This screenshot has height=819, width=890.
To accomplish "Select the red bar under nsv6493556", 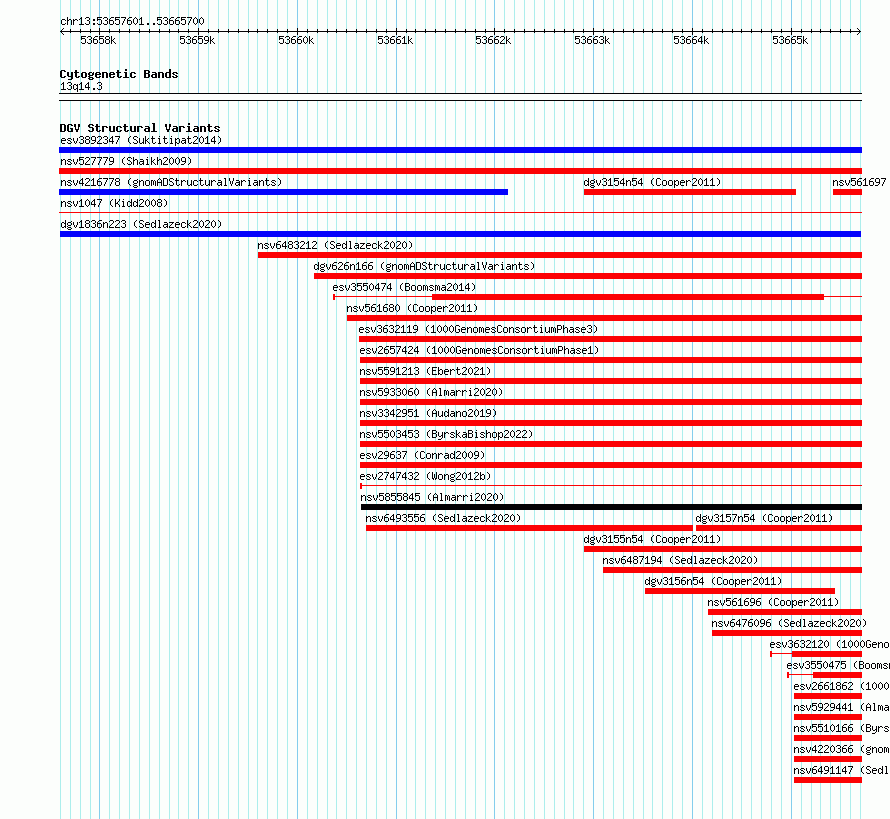I will click(x=529, y=528).
